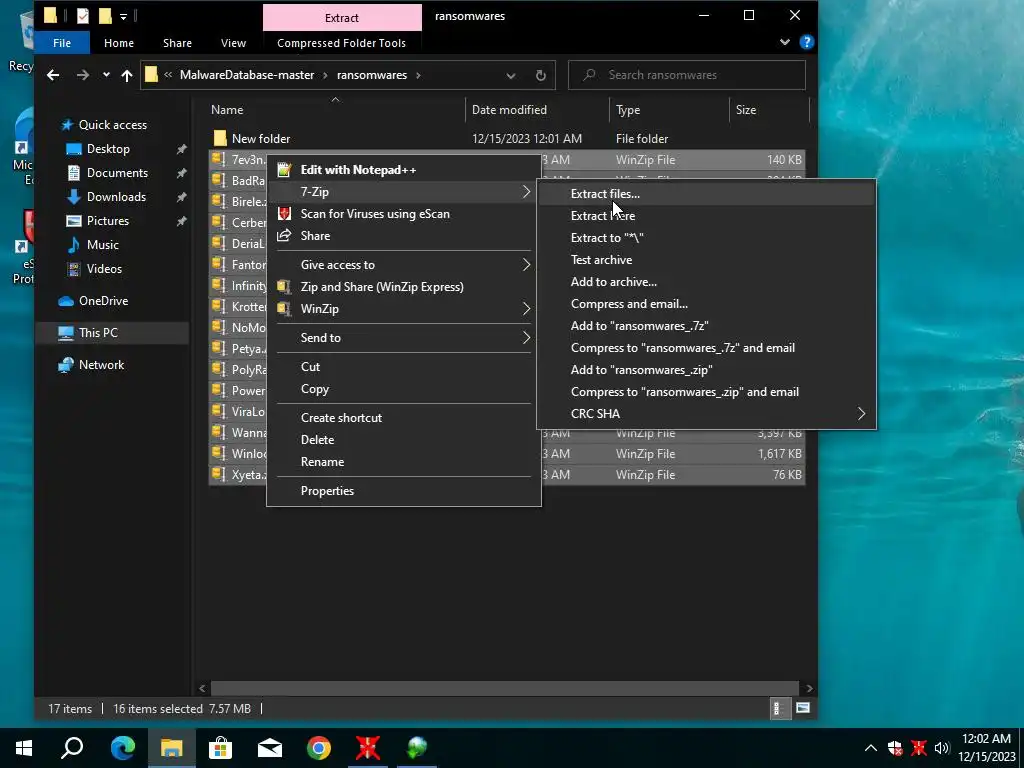Expand Give access to submenu
The width and height of the screenshot is (1024, 768).
[x=404, y=265]
